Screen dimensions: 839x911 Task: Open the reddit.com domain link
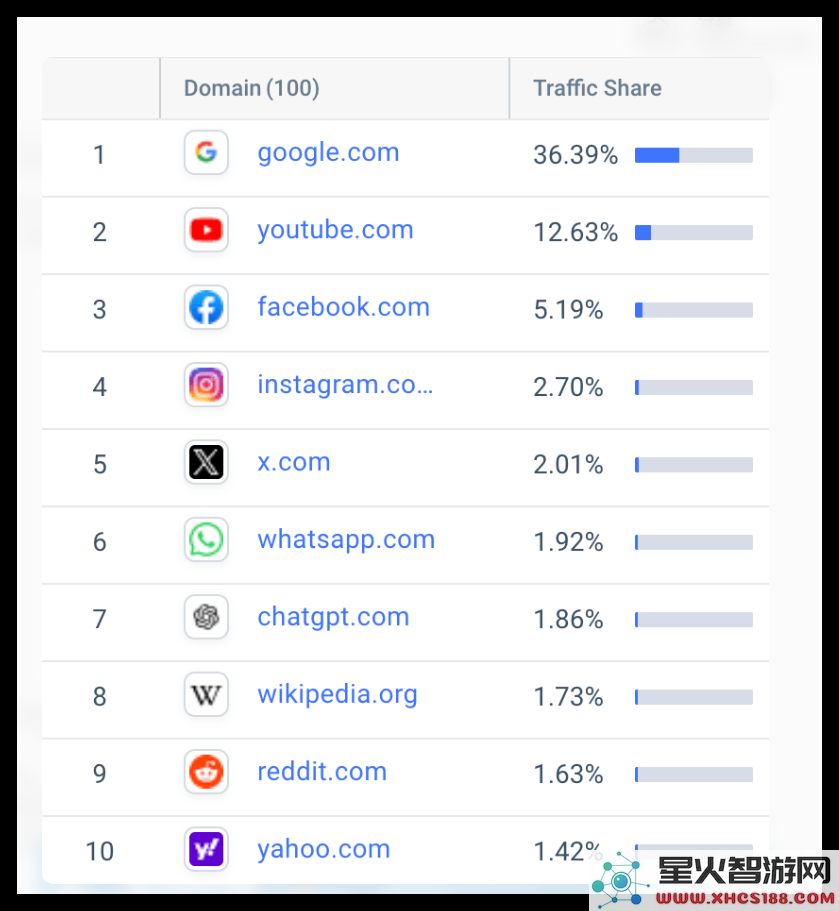[x=322, y=772]
